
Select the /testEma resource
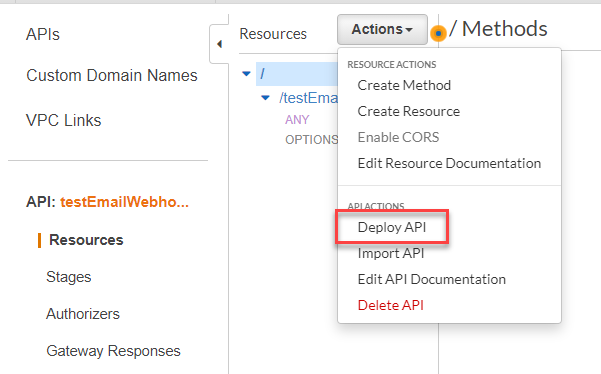point(309,98)
